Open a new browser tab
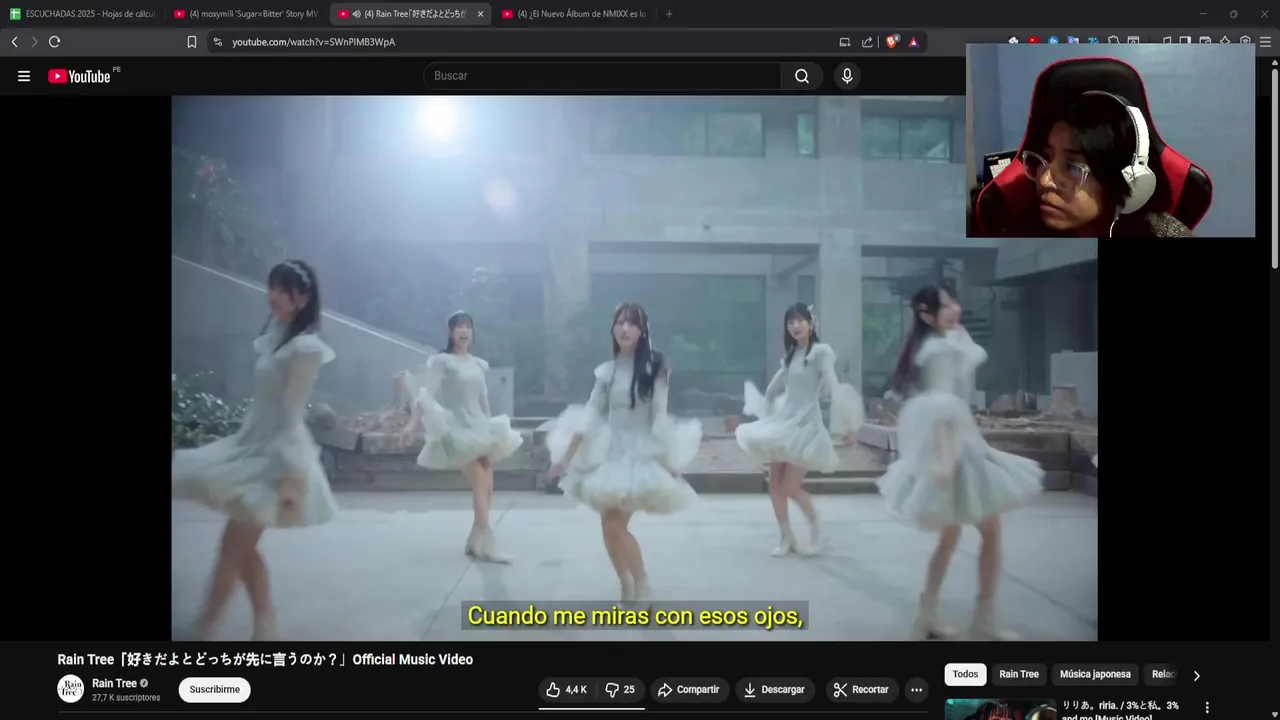The image size is (1280, 720). (x=669, y=14)
